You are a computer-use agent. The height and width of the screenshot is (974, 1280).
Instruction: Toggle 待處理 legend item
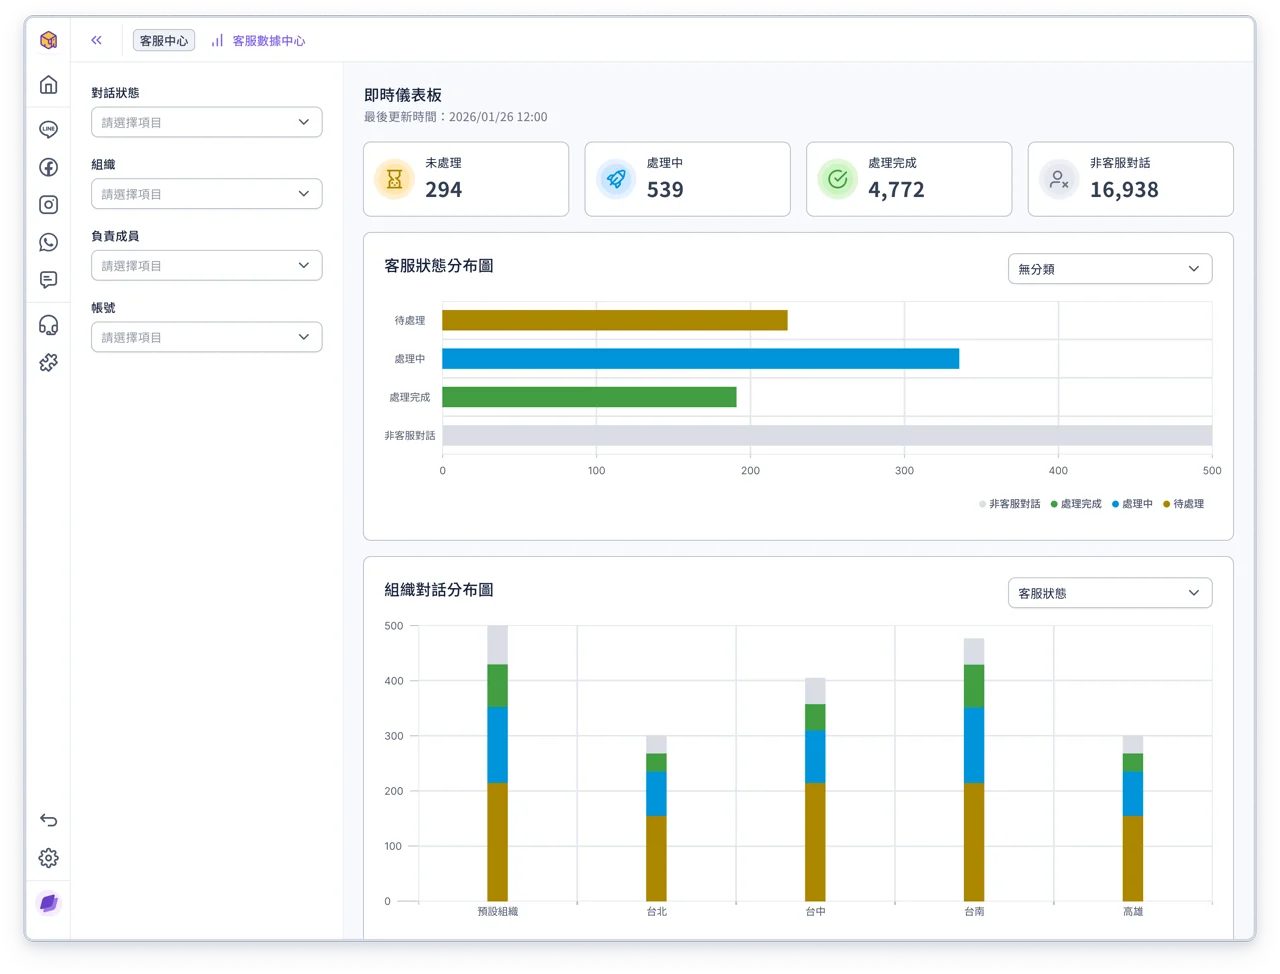[x=1183, y=504]
